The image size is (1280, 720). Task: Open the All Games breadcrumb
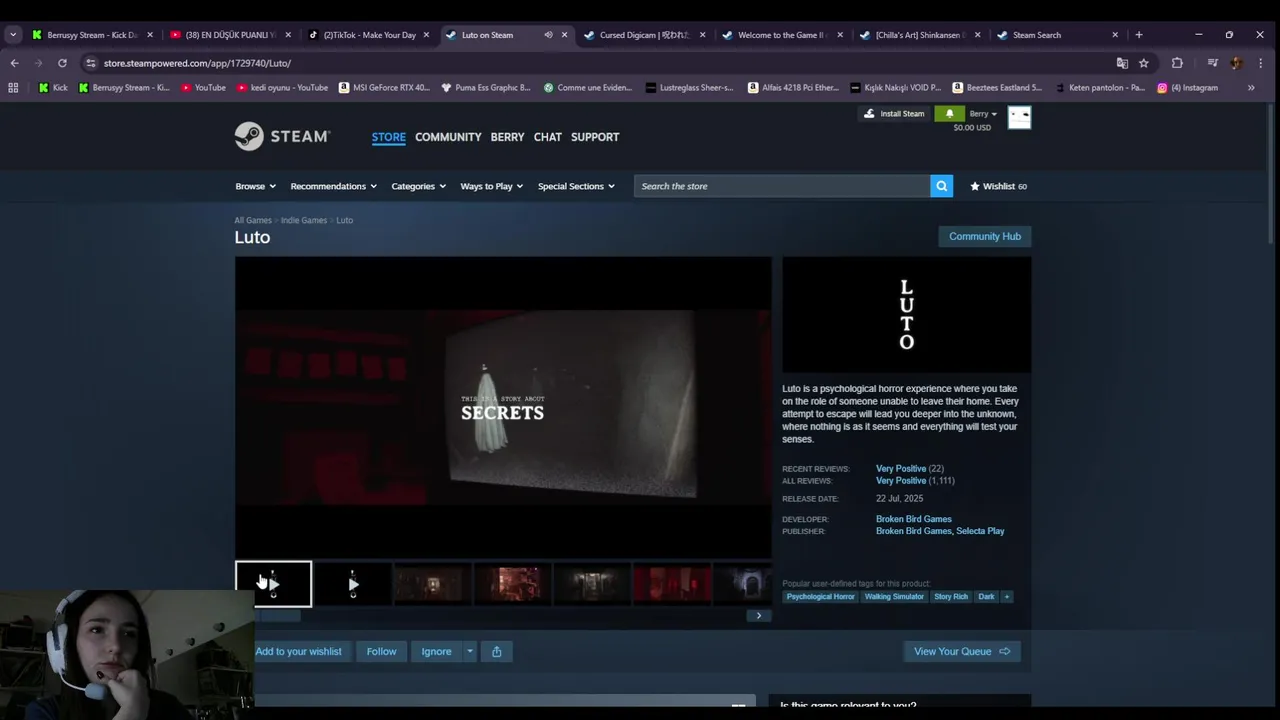253,220
